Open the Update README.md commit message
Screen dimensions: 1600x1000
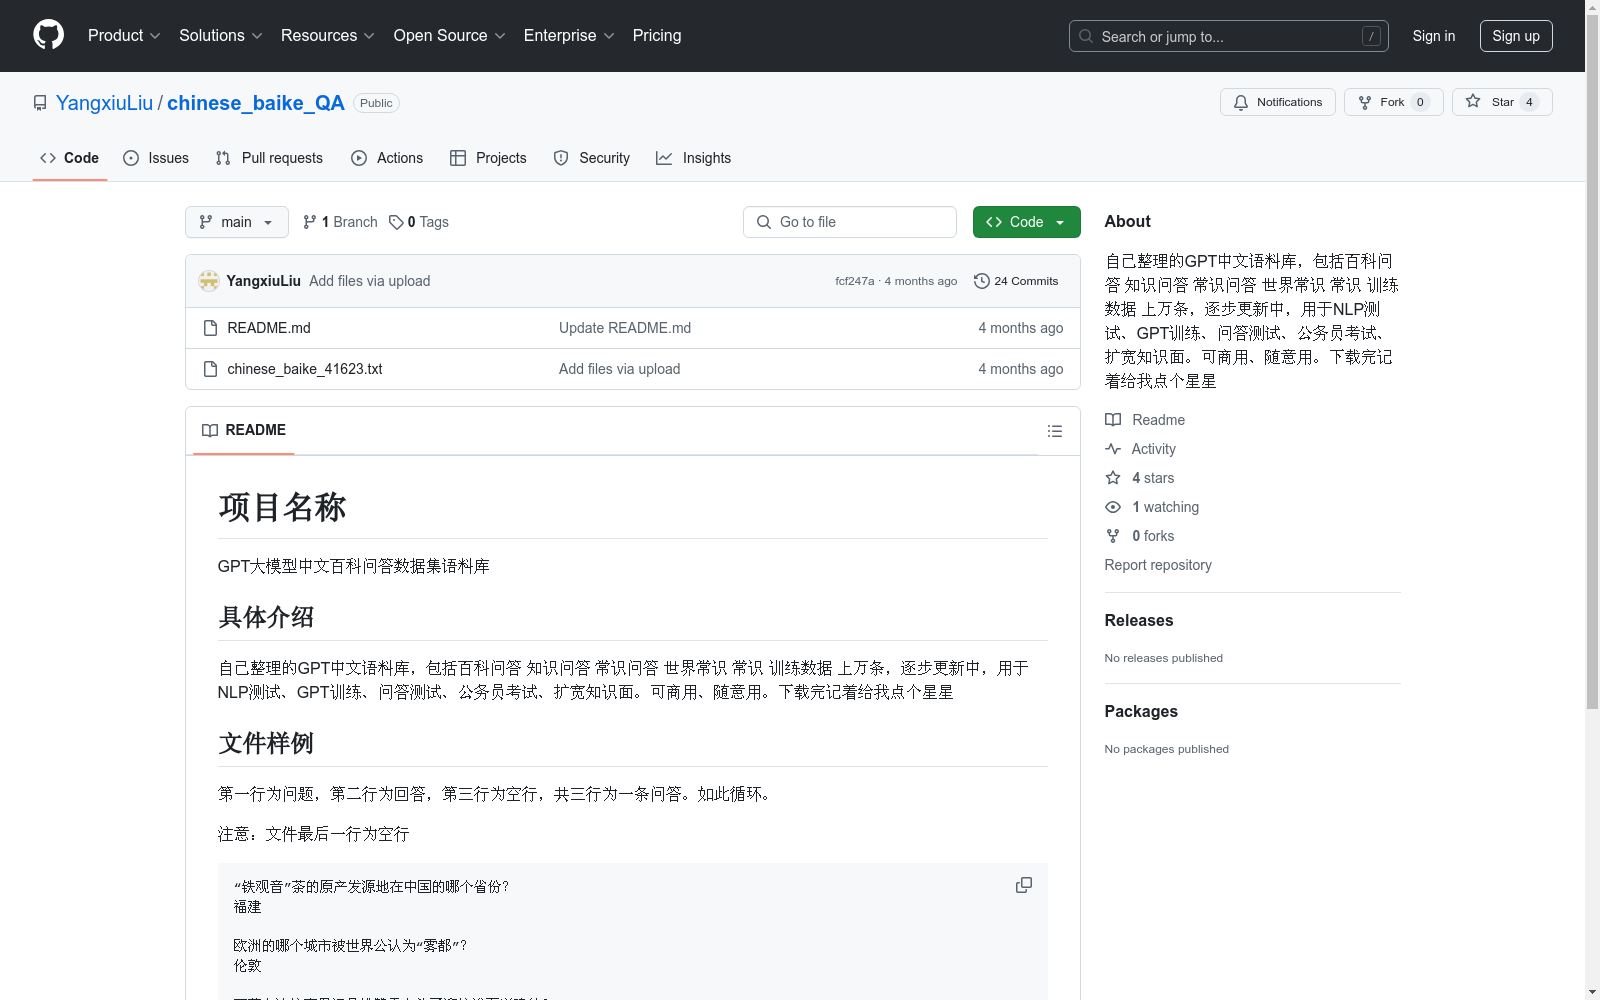click(625, 328)
